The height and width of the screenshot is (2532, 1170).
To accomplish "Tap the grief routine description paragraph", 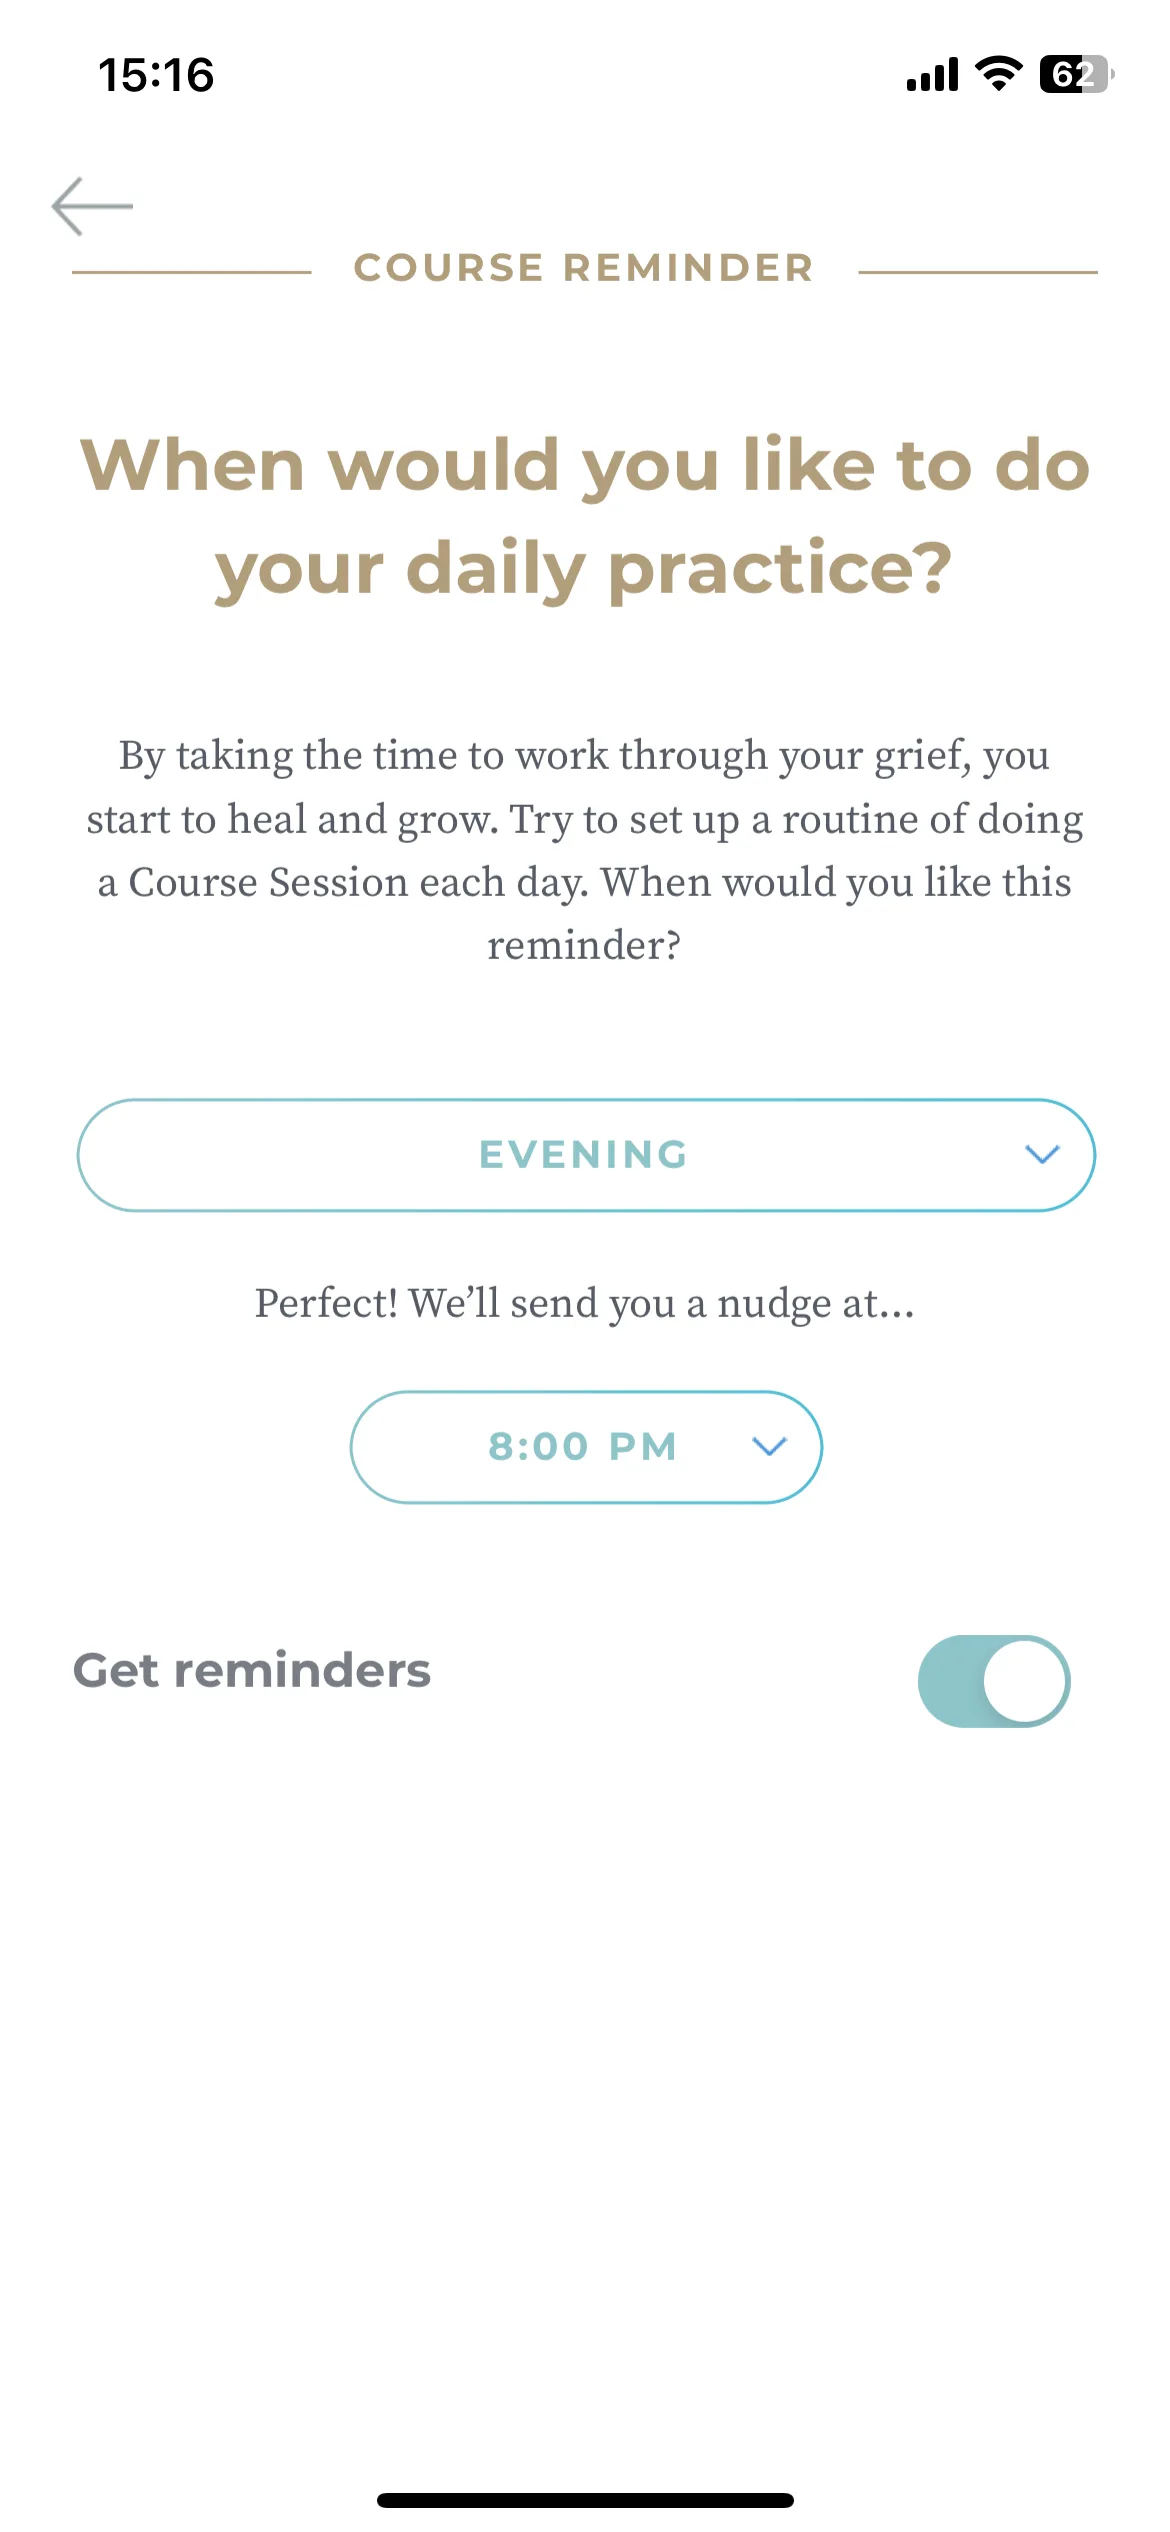I will (x=585, y=850).
